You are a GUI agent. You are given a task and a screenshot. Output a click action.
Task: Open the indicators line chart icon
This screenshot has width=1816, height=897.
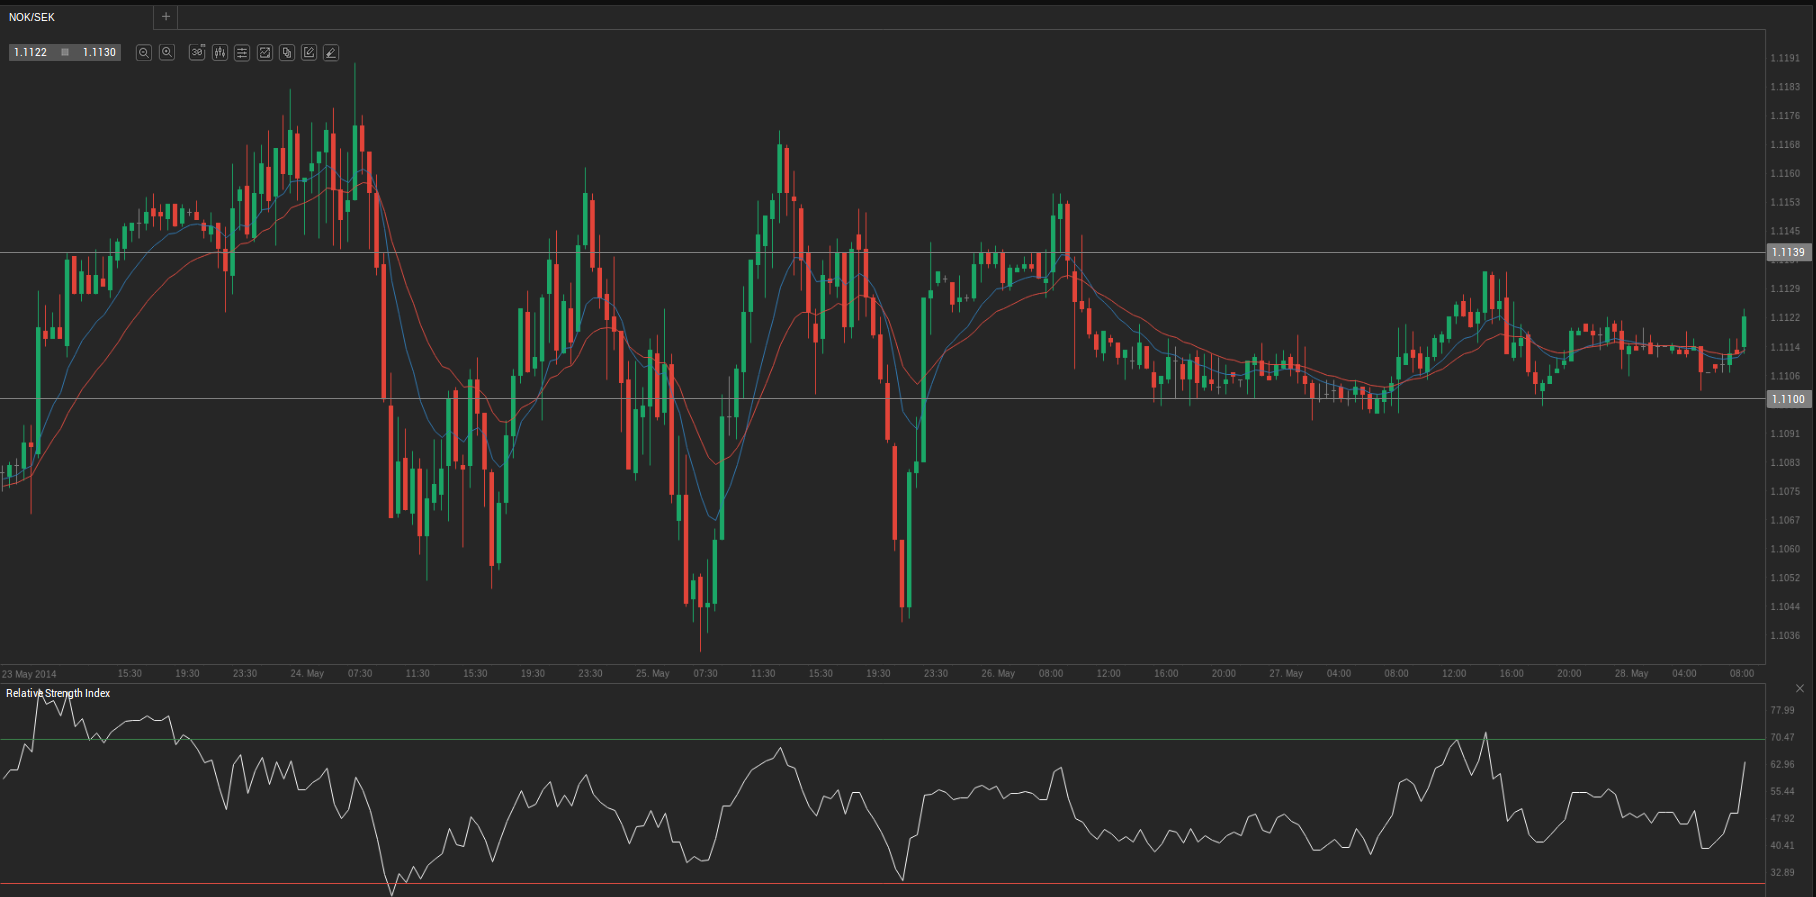[x=265, y=53]
